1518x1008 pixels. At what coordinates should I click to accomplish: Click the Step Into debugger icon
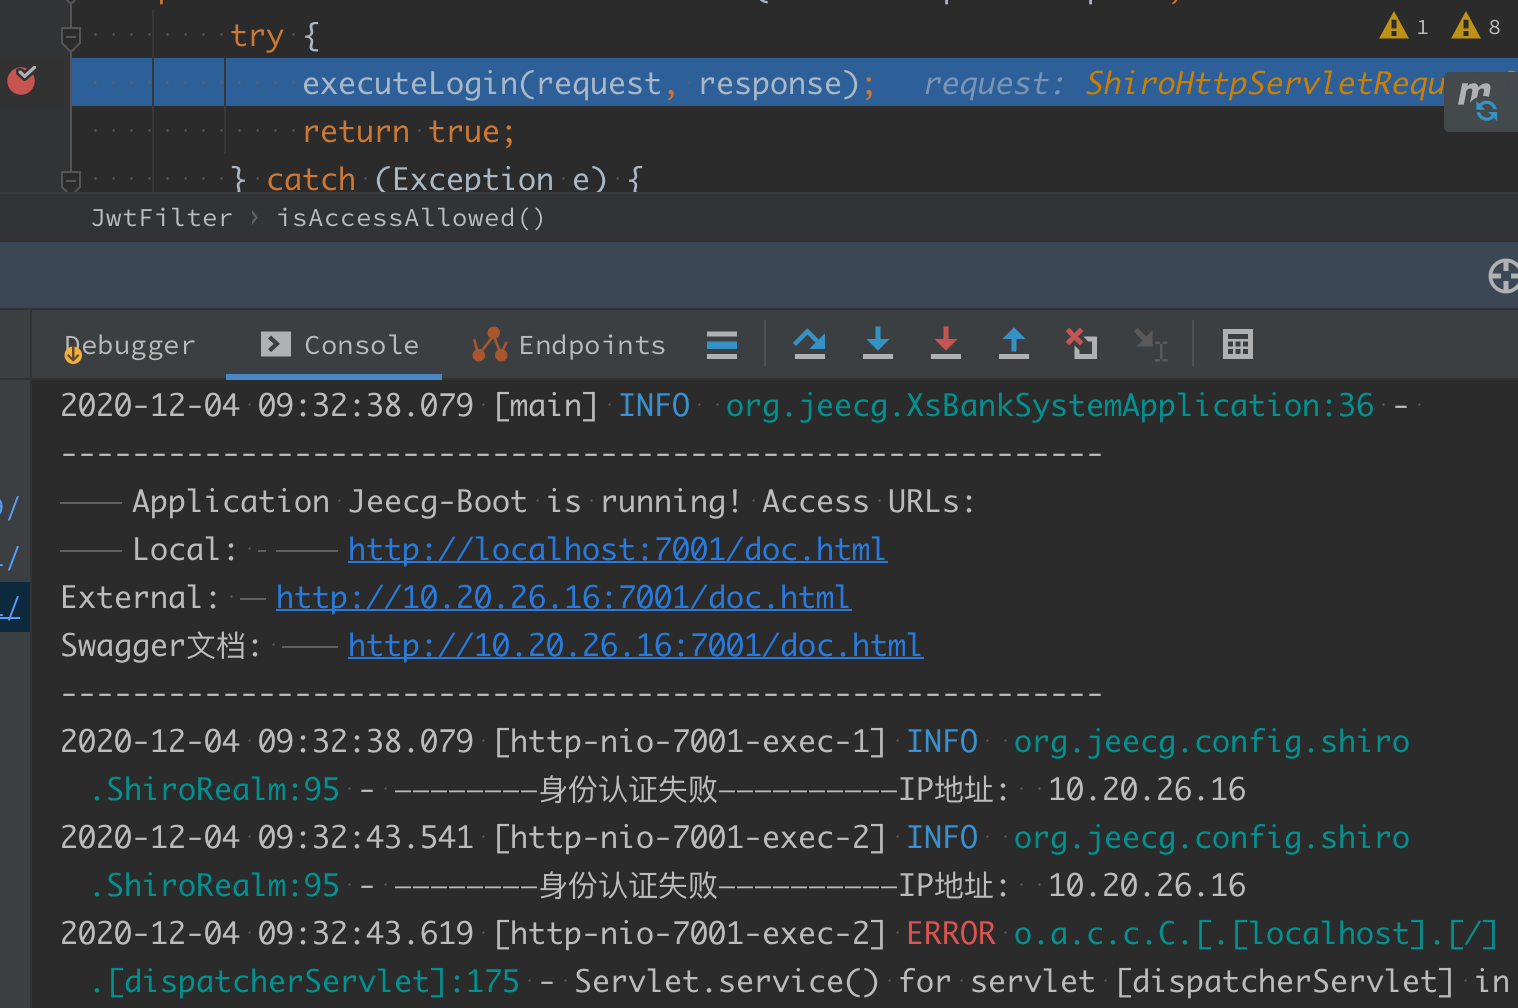(x=877, y=344)
